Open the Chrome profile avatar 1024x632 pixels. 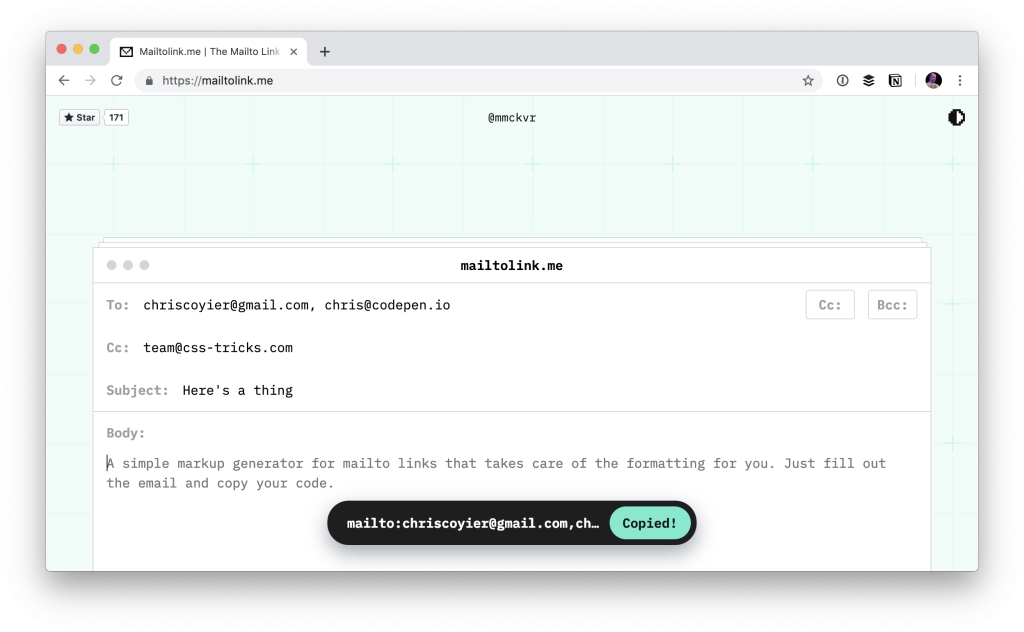coord(933,80)
